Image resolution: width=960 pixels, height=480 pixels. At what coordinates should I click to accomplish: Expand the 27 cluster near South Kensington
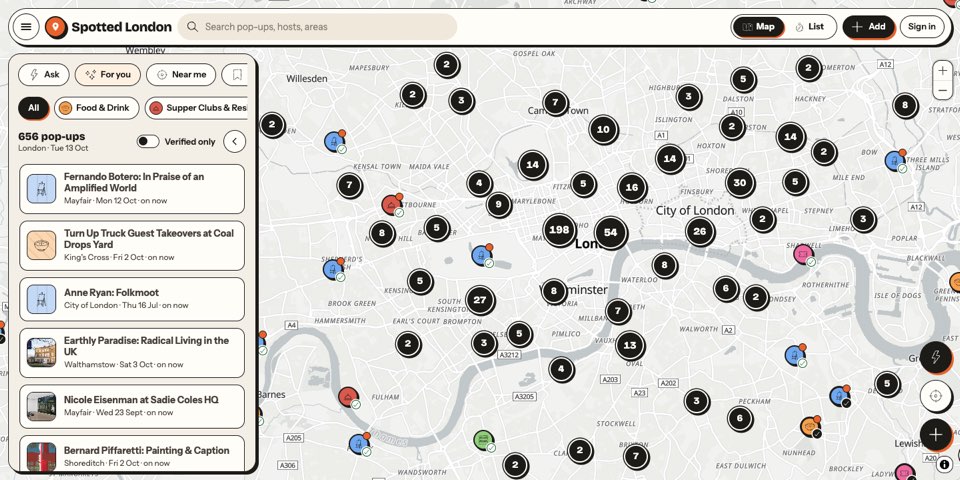point(480,300)
